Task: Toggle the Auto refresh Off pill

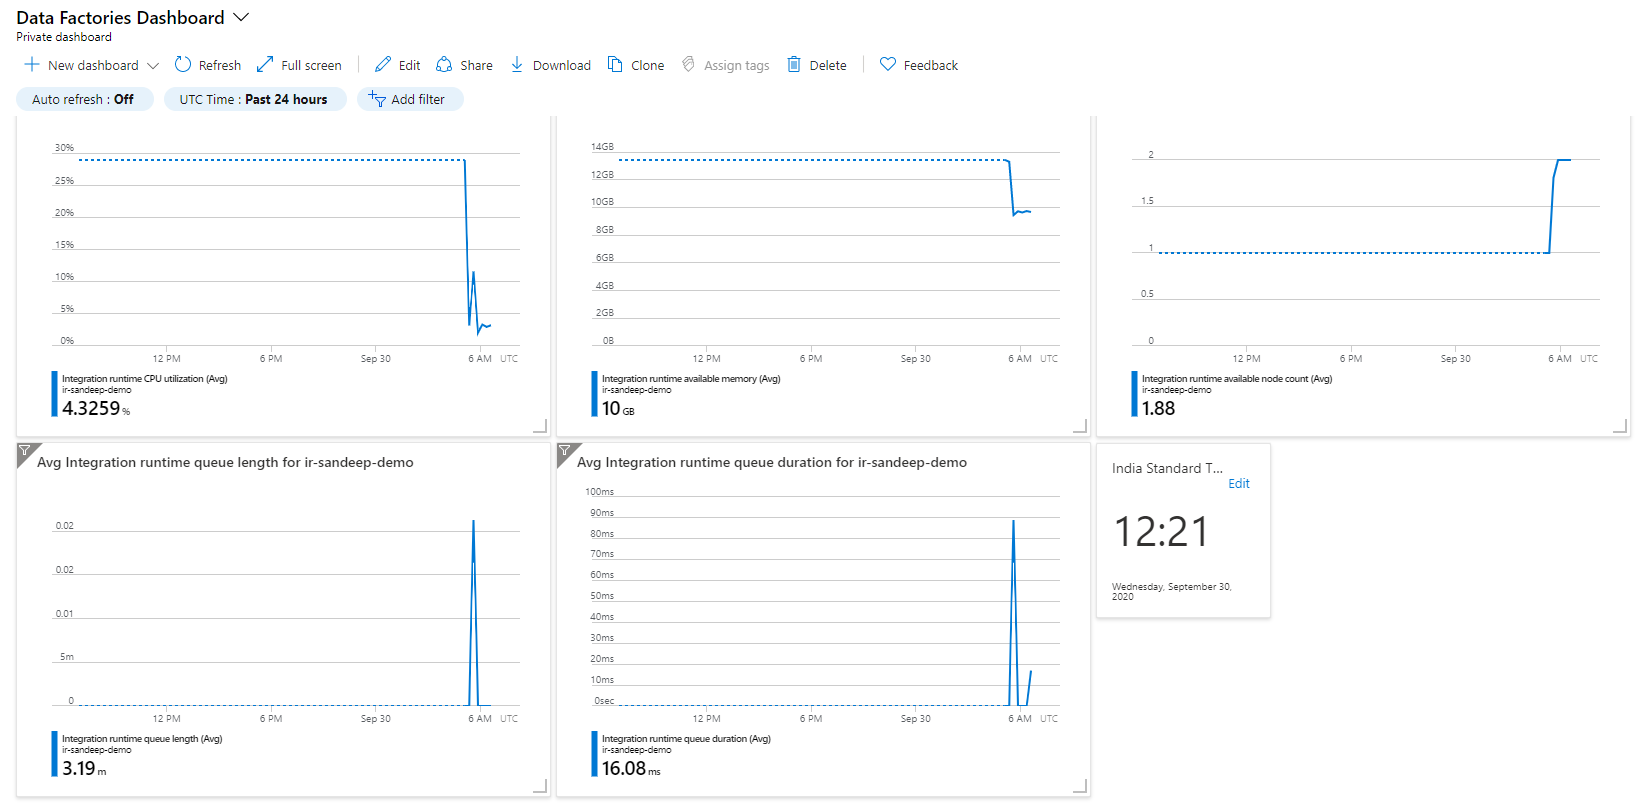Action: 84,99
